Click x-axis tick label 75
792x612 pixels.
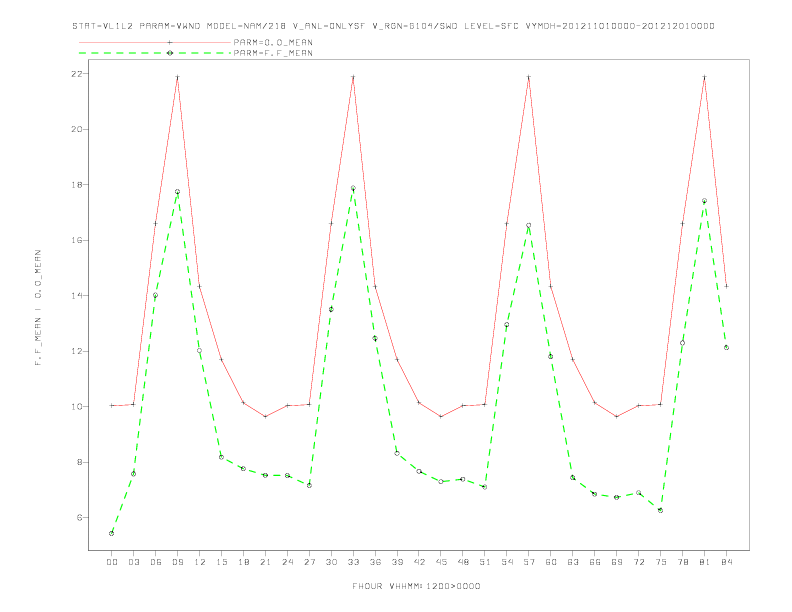(661, 562)
